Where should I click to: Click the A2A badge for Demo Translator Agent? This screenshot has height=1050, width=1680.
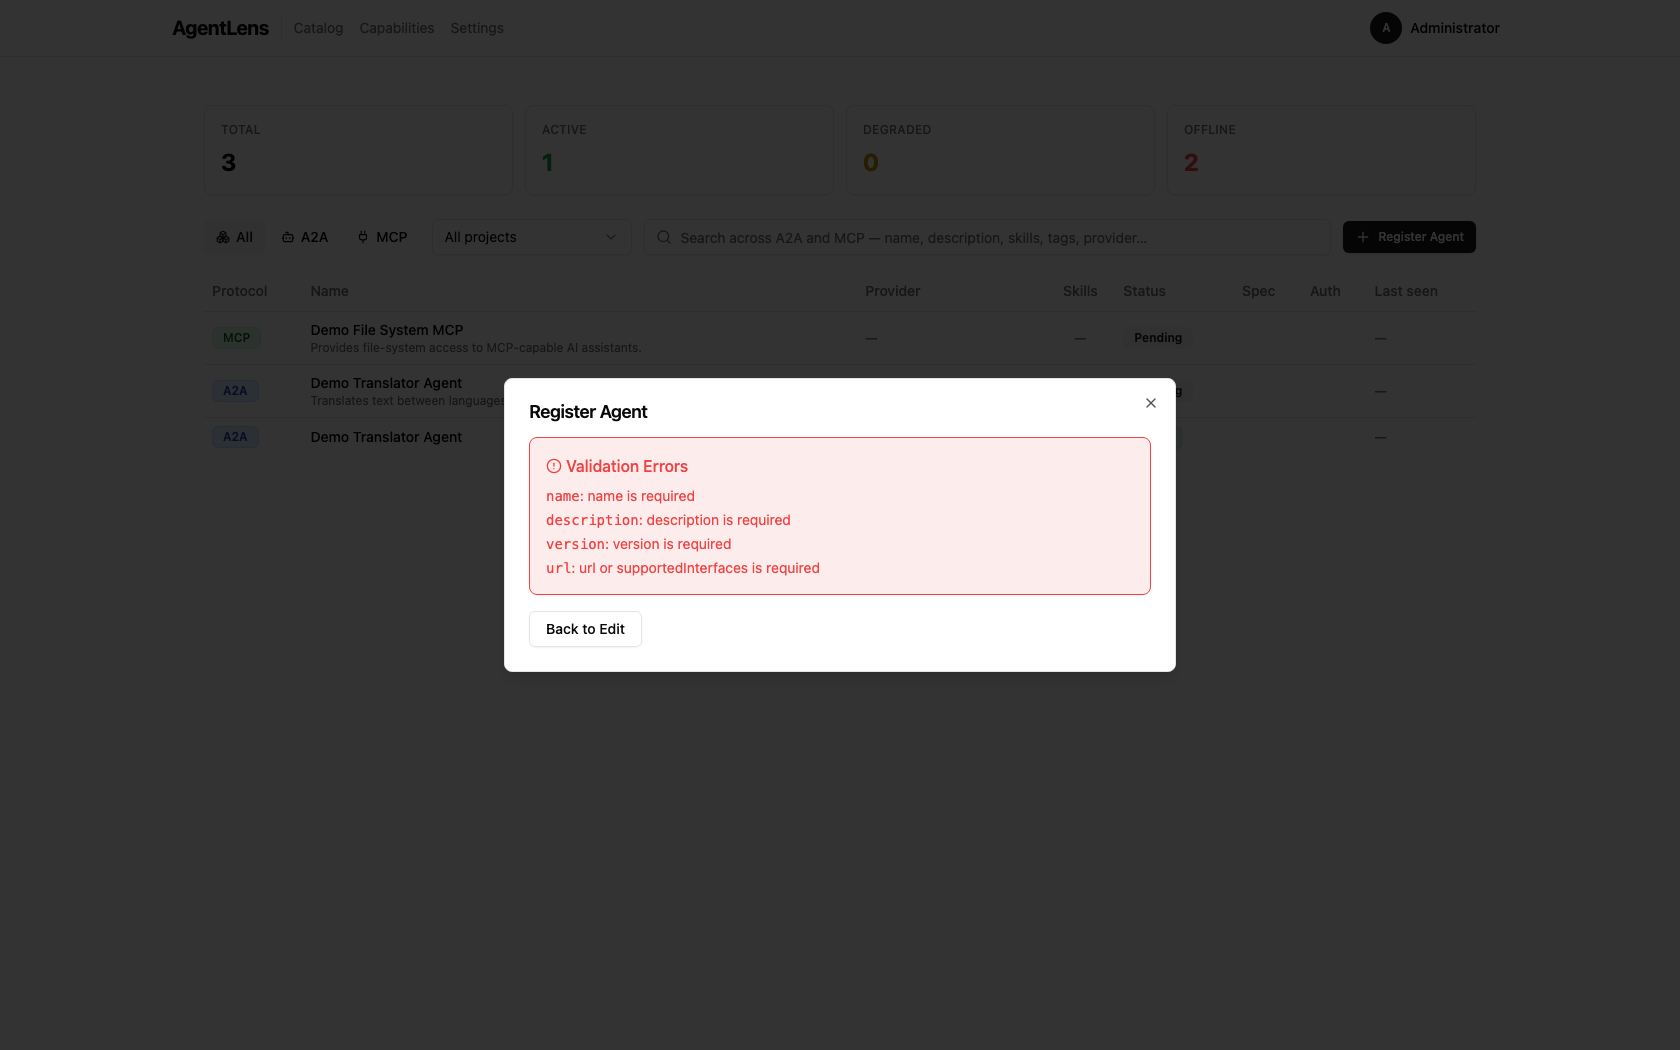point(235,391)
